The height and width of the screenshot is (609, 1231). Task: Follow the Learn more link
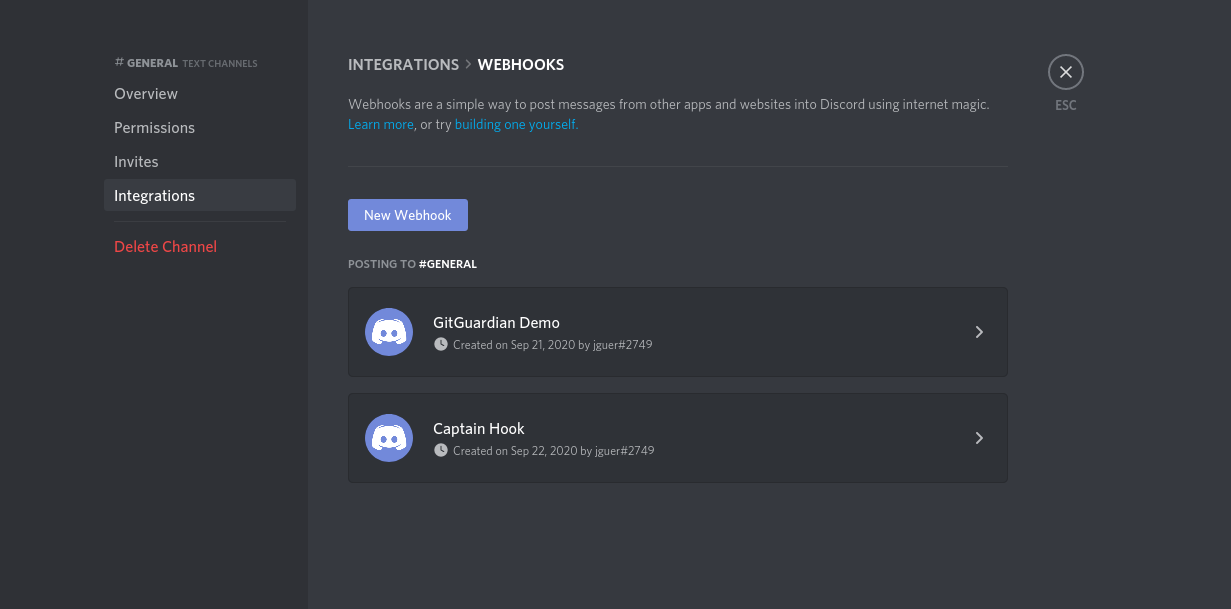tap(381, 125)
